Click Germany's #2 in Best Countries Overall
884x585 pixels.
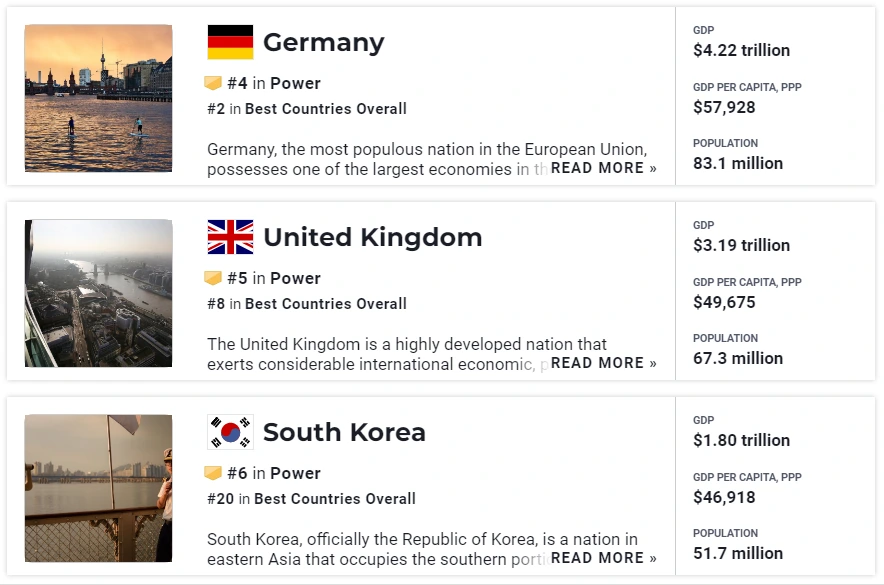tap(307, 109)
